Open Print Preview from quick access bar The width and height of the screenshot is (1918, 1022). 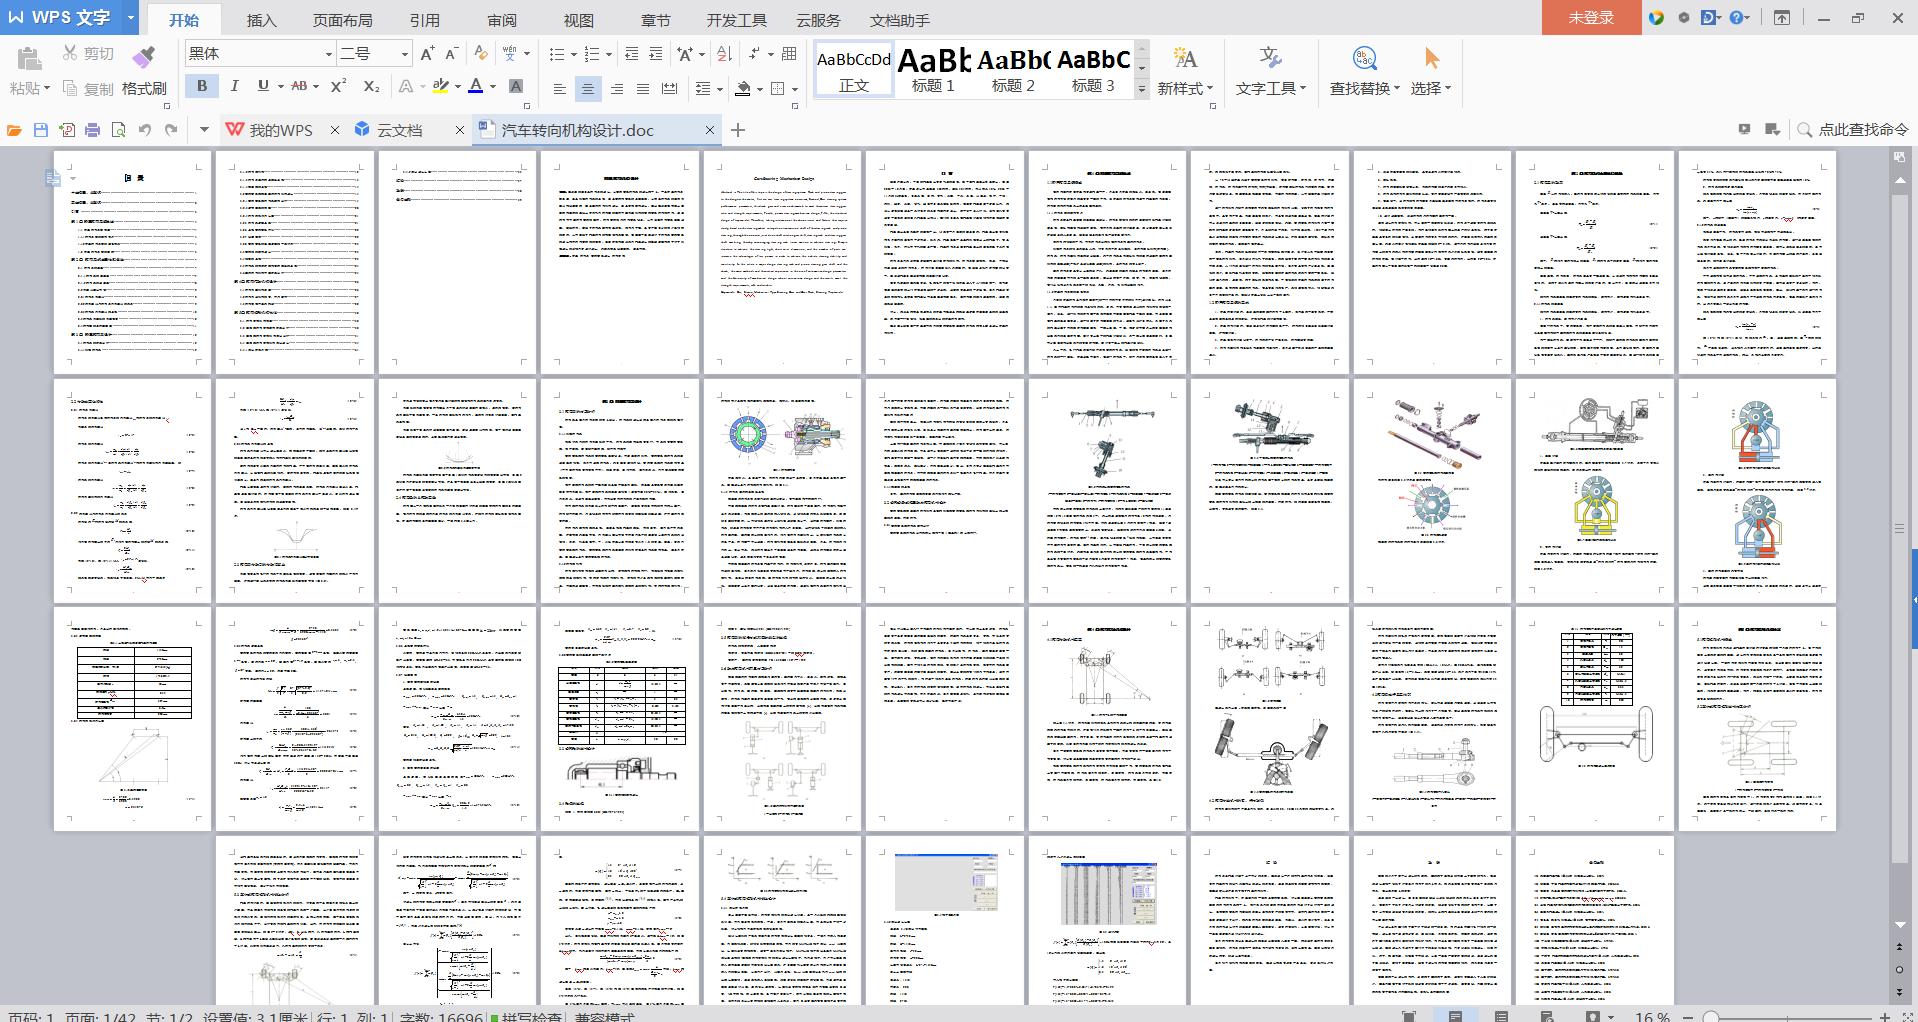coord(119,130)
